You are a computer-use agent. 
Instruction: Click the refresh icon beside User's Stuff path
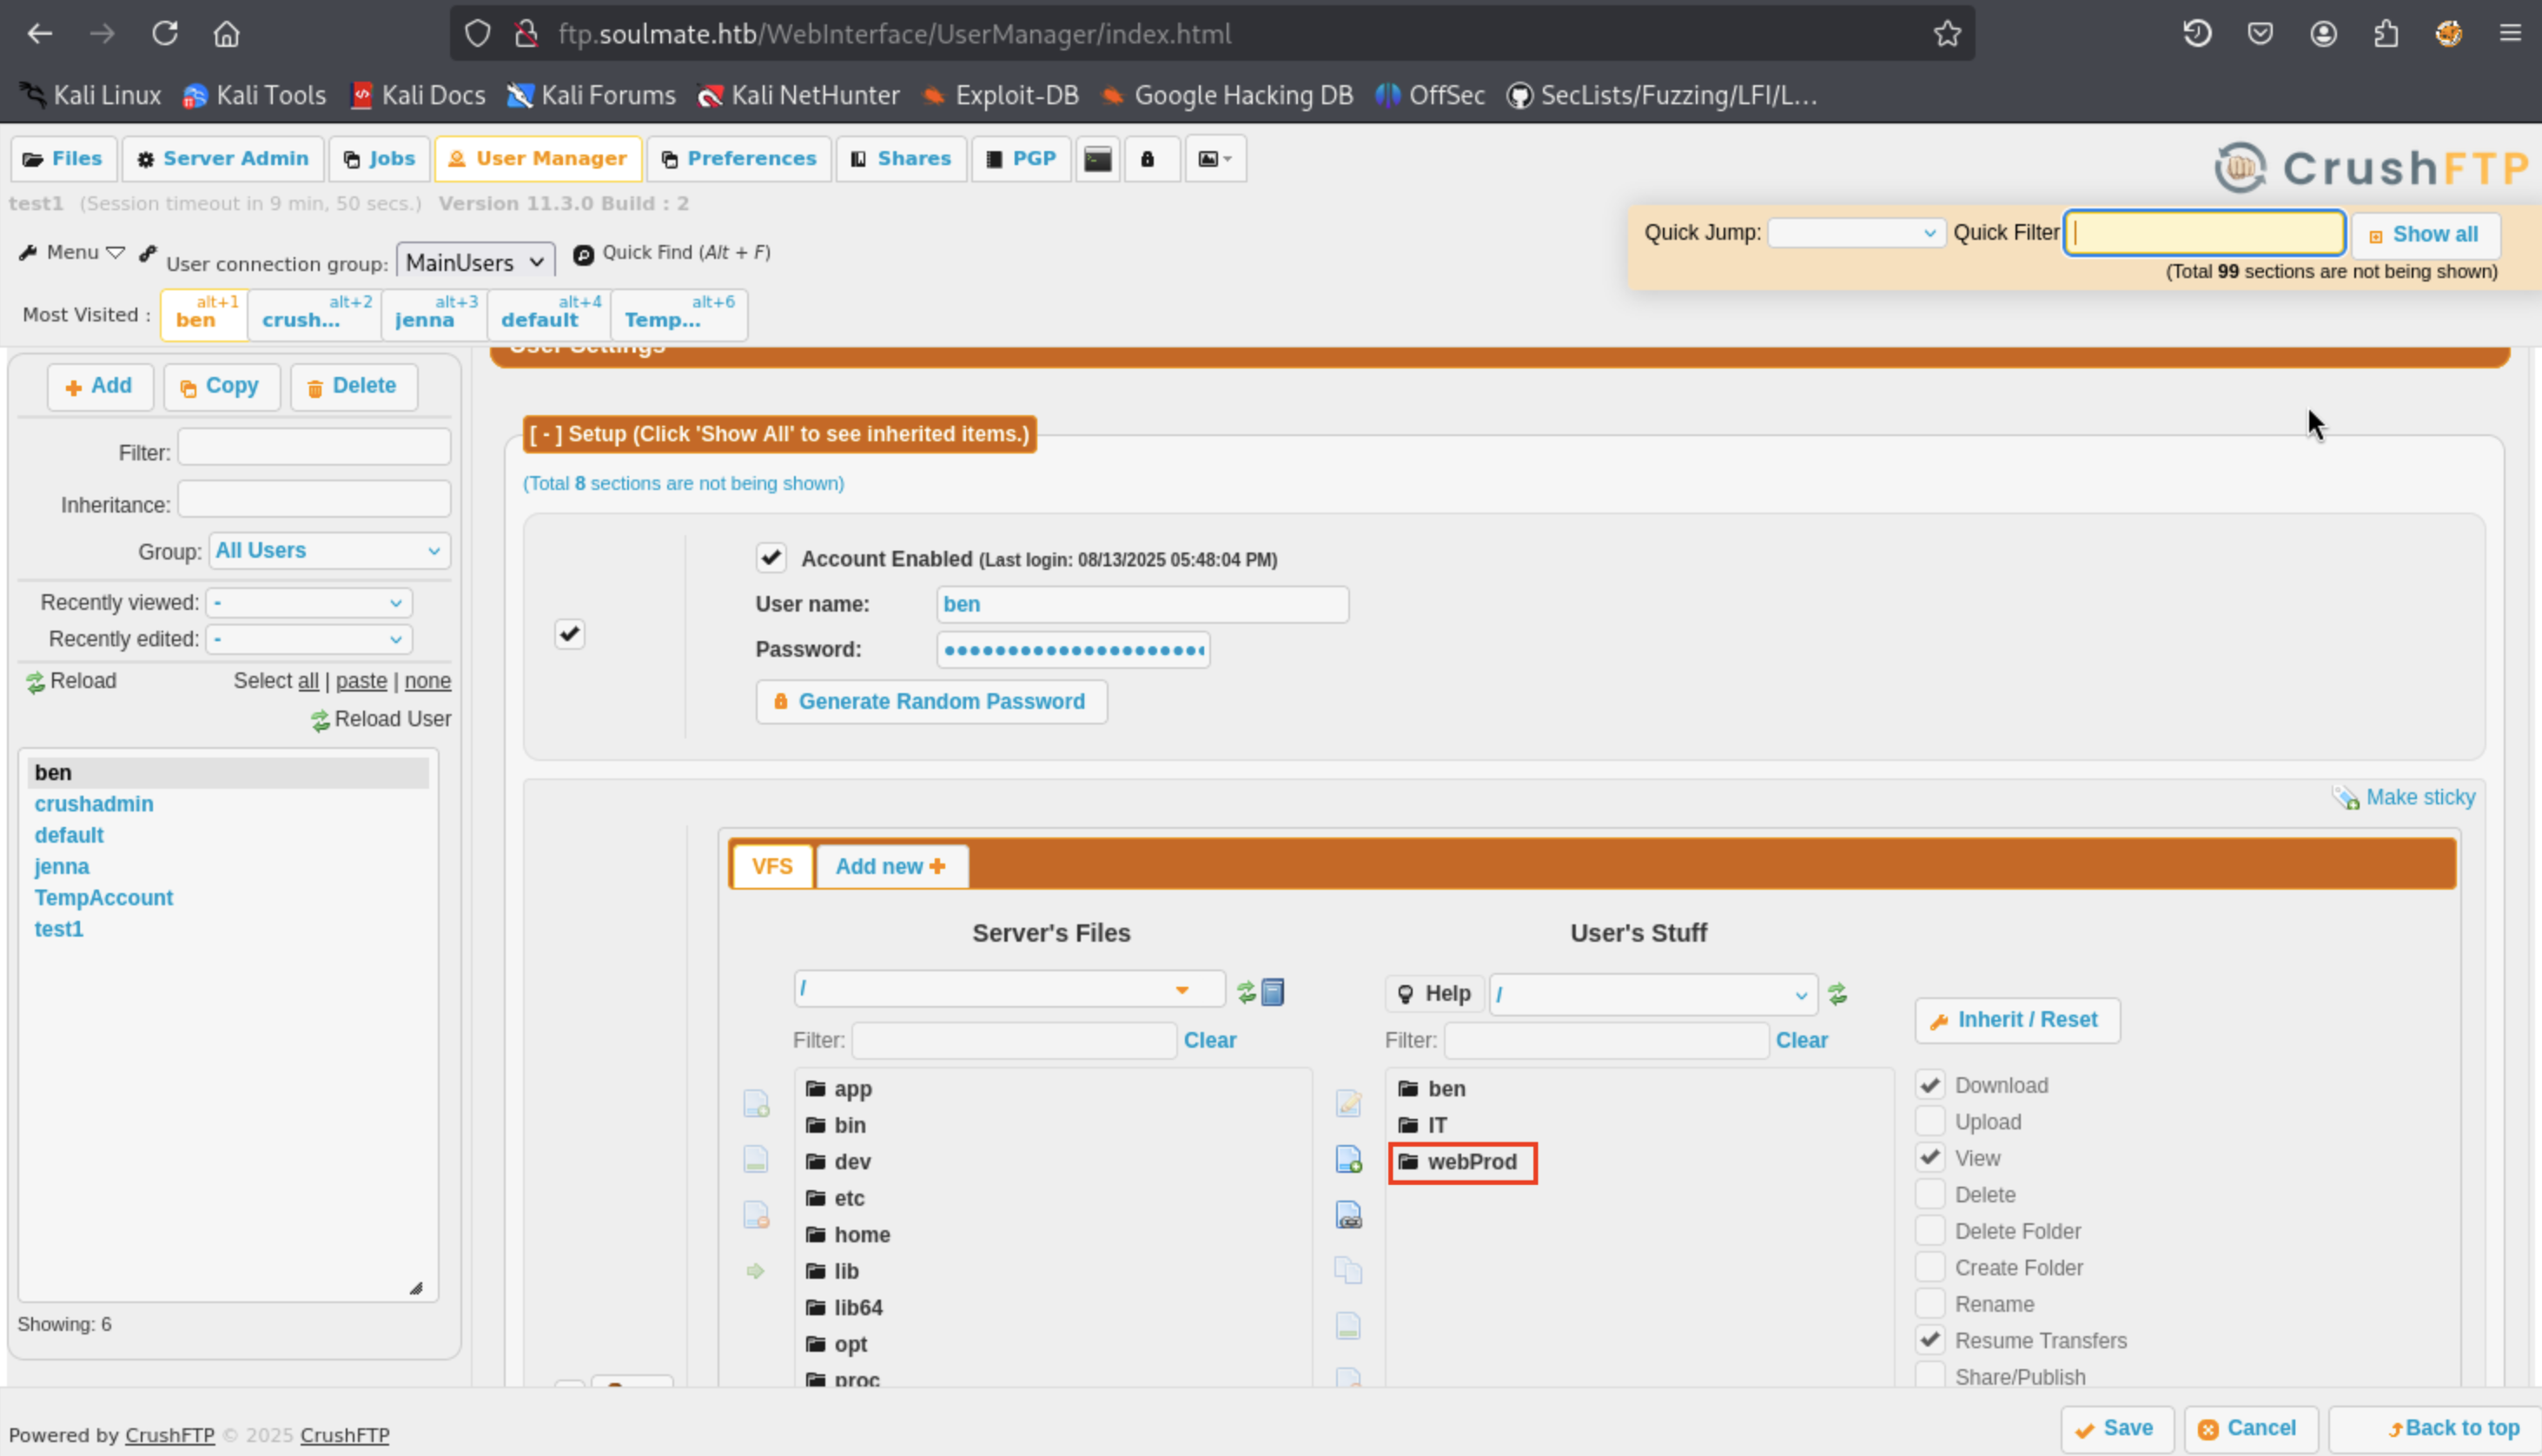[1837, 994]
